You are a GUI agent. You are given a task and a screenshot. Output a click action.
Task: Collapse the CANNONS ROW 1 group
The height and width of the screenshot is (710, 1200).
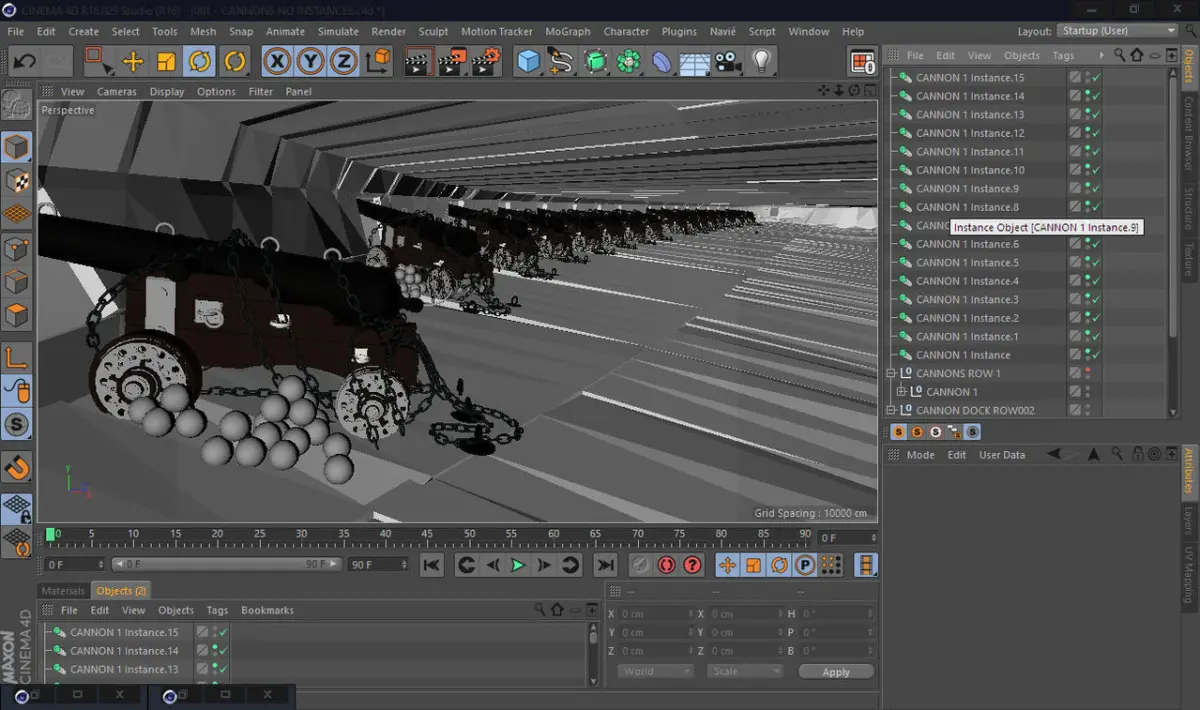click(891, 373)
